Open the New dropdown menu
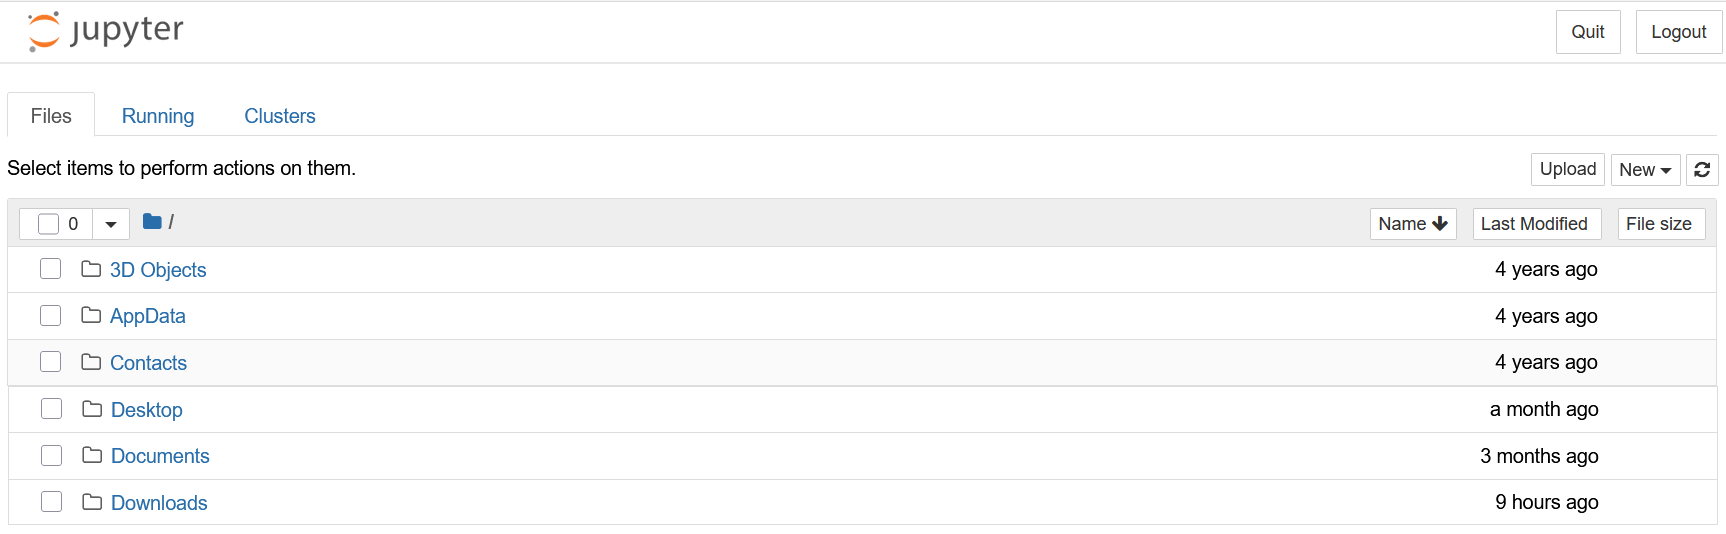The height and width of the screenshot is (534, 1726). point(1645,170)
